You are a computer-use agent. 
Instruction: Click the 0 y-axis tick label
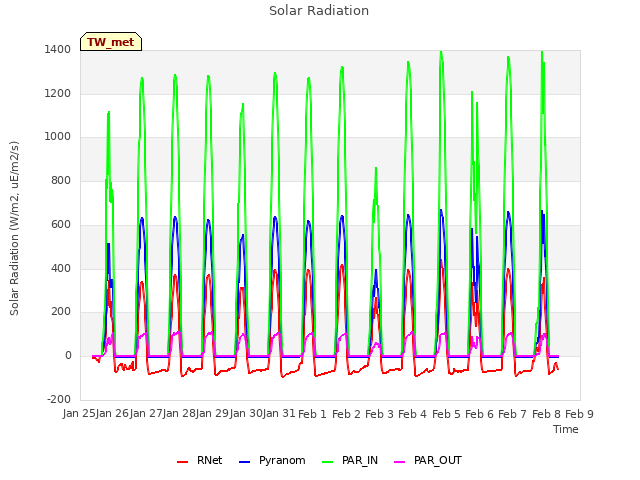click(x=68, y=356)
